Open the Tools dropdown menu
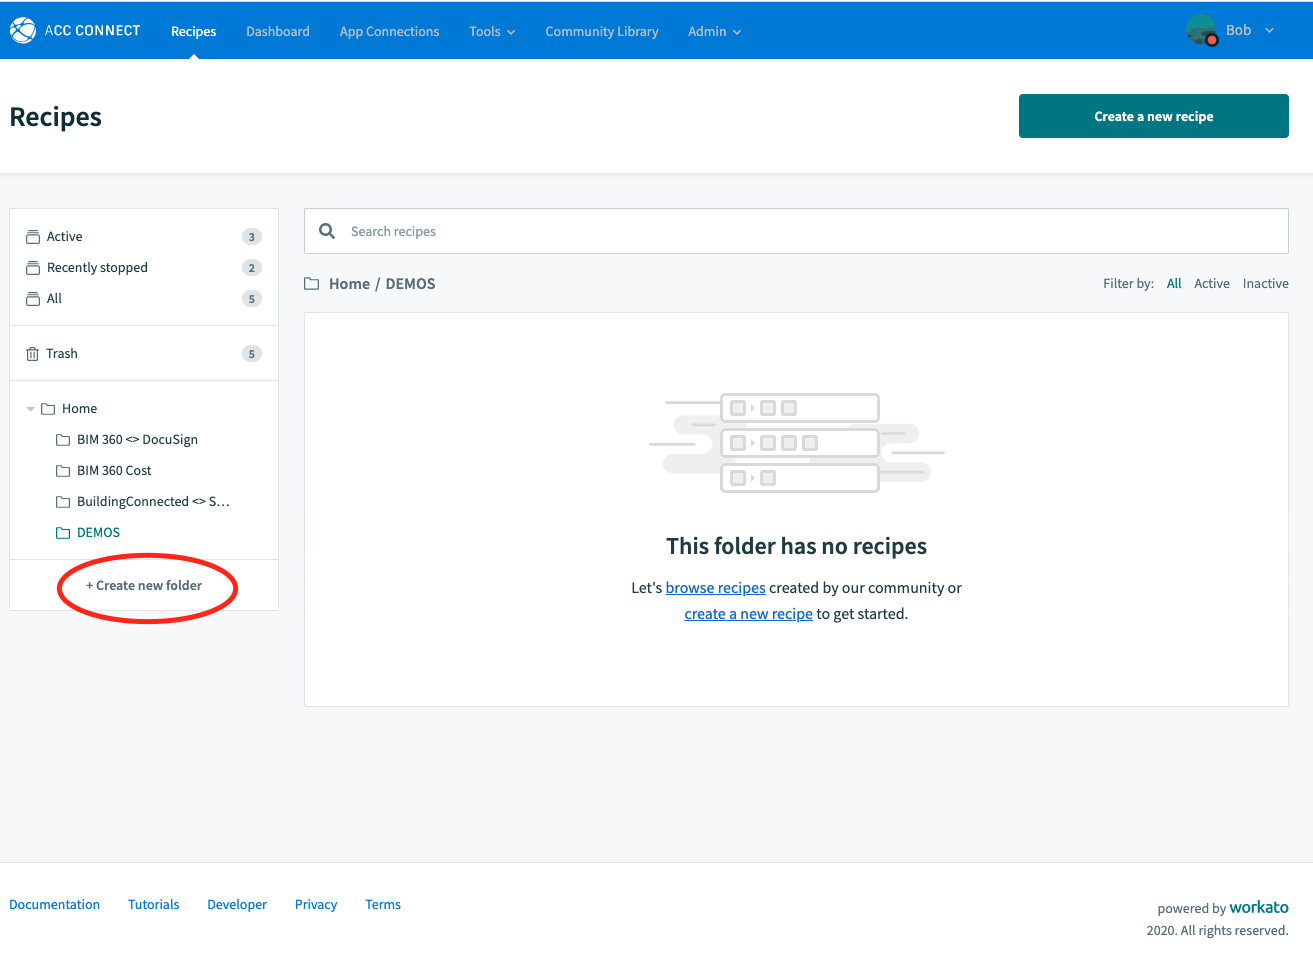The height and width of the screenshot is (971, 1313). [x=492, y=32]
